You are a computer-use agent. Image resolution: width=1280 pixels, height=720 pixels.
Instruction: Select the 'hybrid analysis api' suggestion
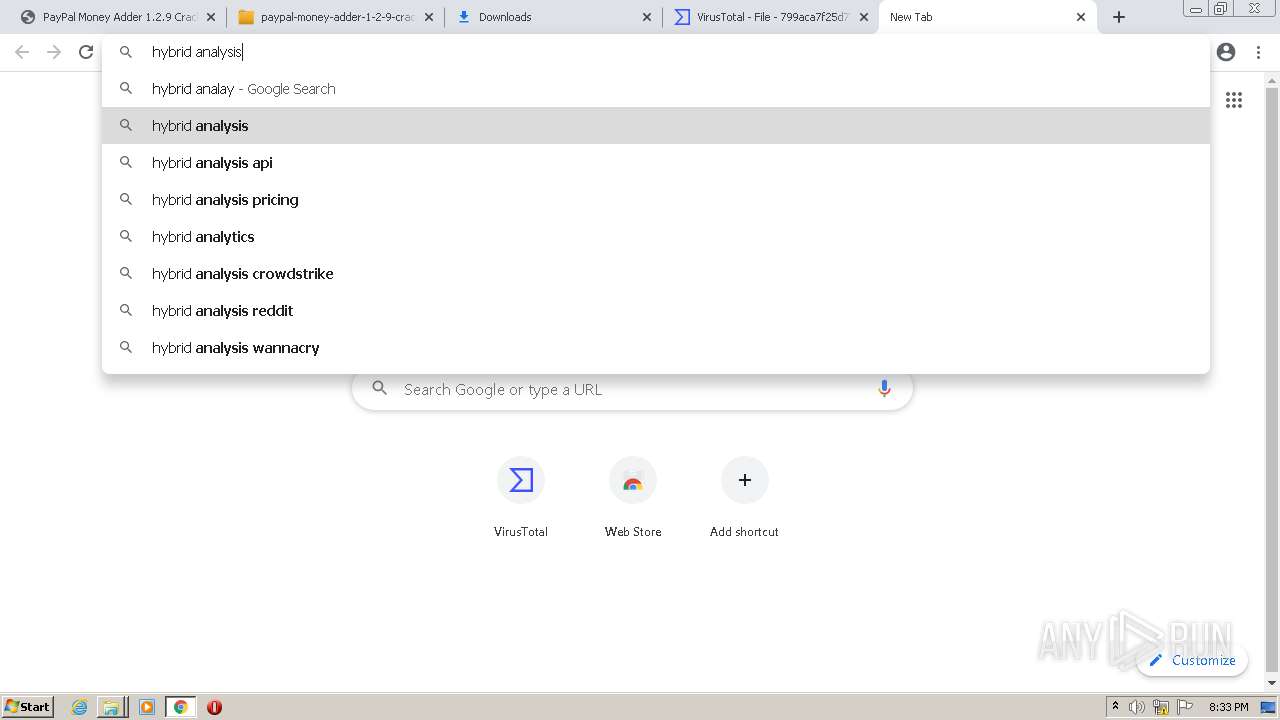[656, 163]
